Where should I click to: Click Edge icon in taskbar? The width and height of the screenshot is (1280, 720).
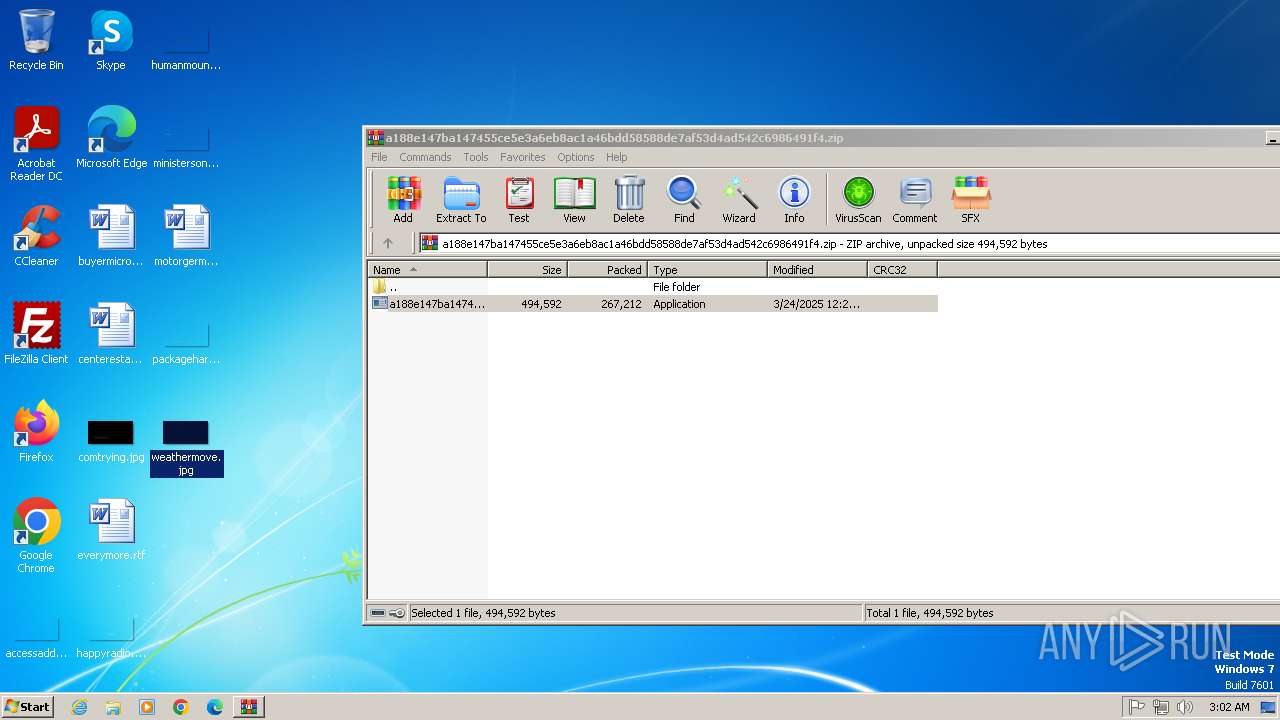[215, 707]
